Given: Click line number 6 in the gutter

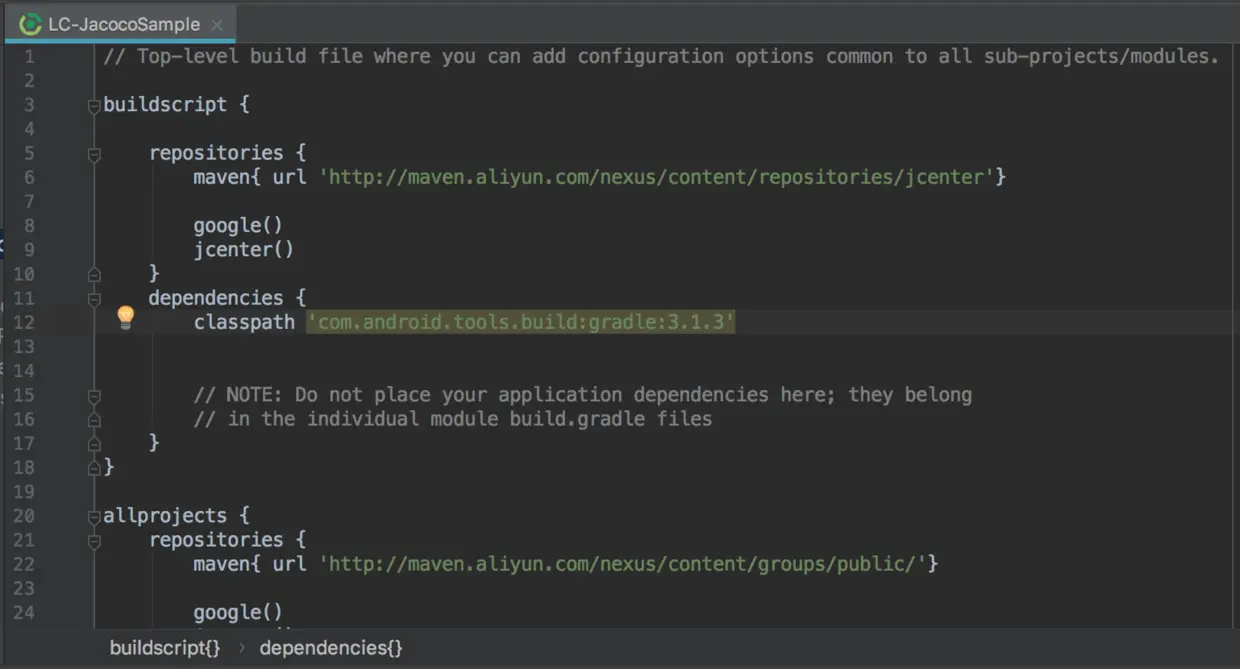Looking at the screenshot, I should [29, 177].
